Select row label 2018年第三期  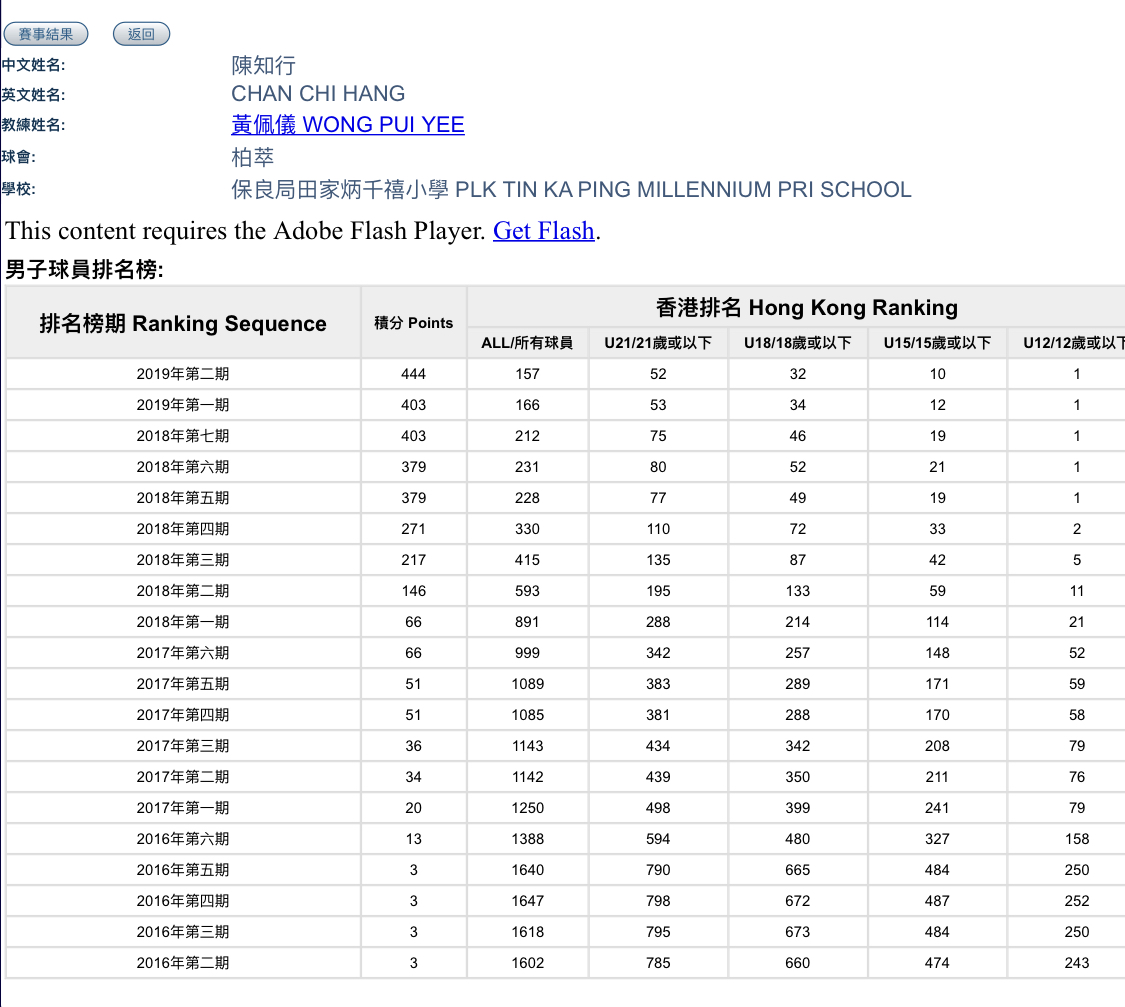pos(183,560)
